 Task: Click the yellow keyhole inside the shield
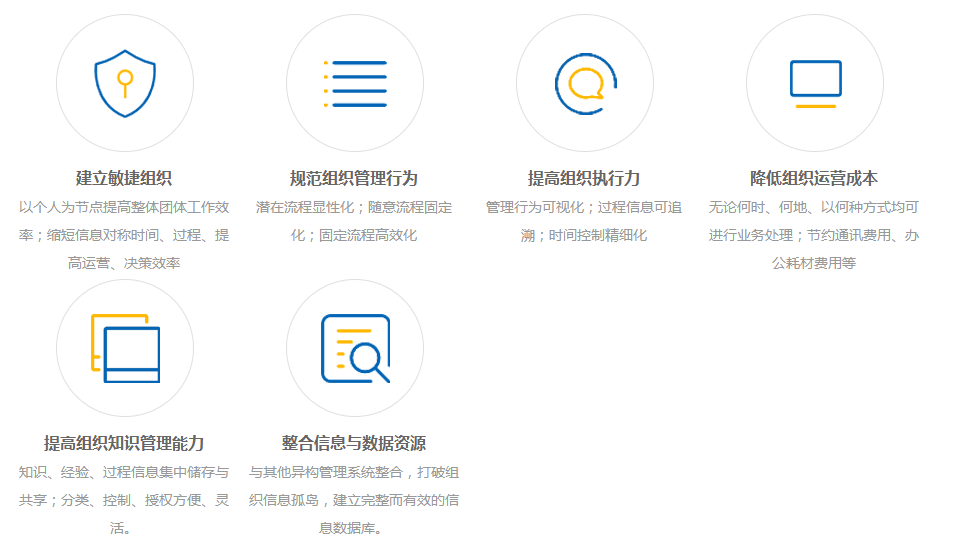point(124,79)
